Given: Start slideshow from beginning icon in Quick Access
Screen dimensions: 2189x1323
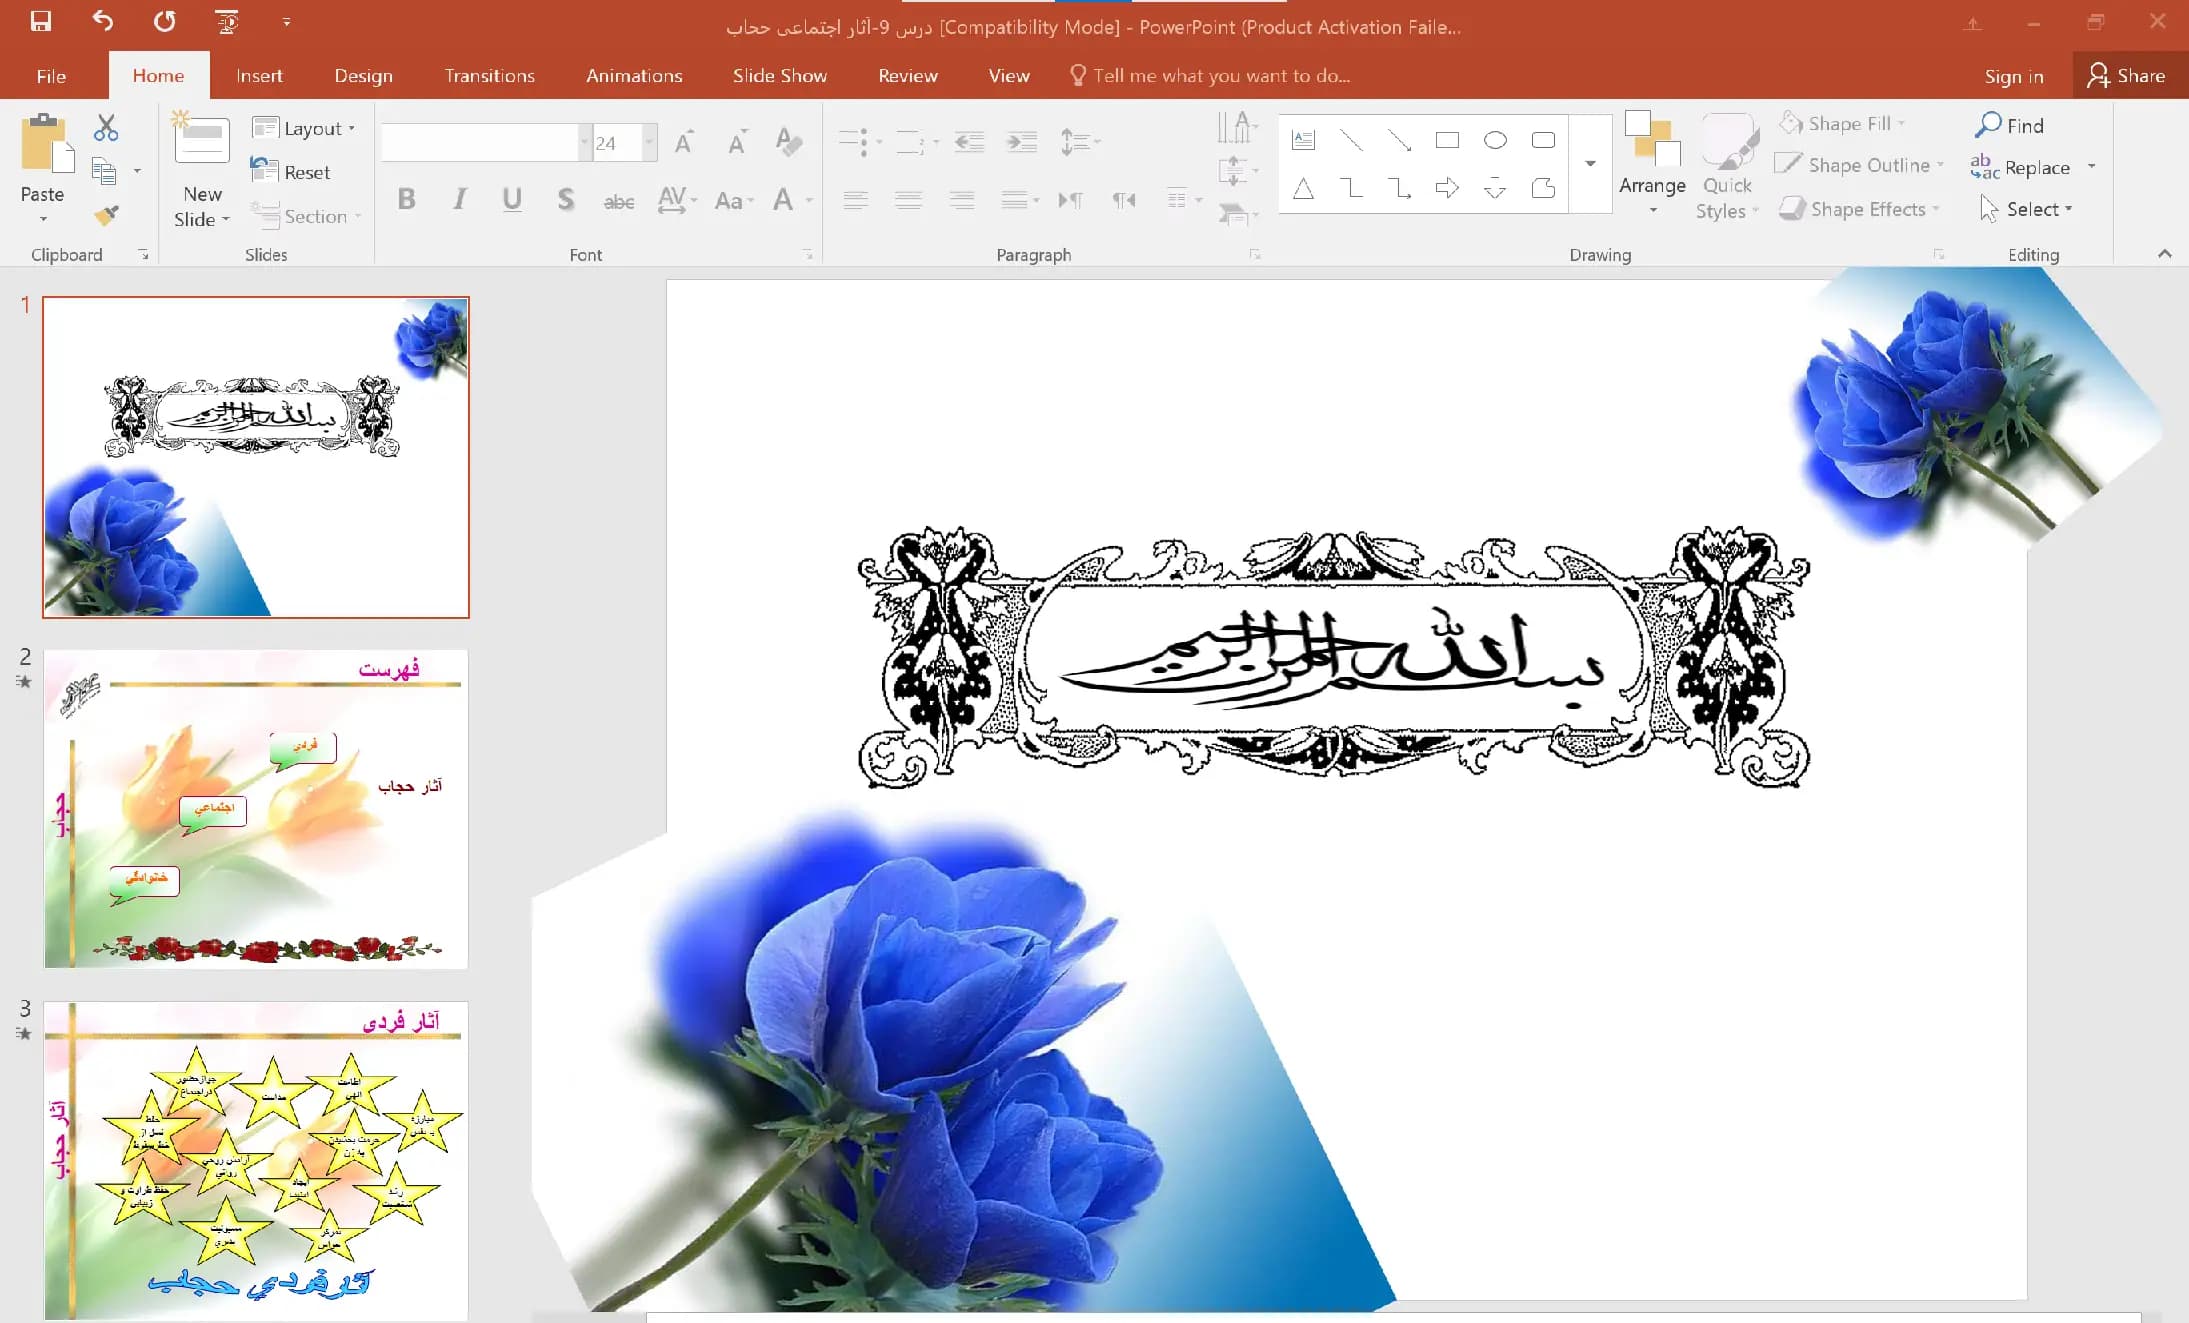Looking at the screenshot, I should click(x=227, y=21).
